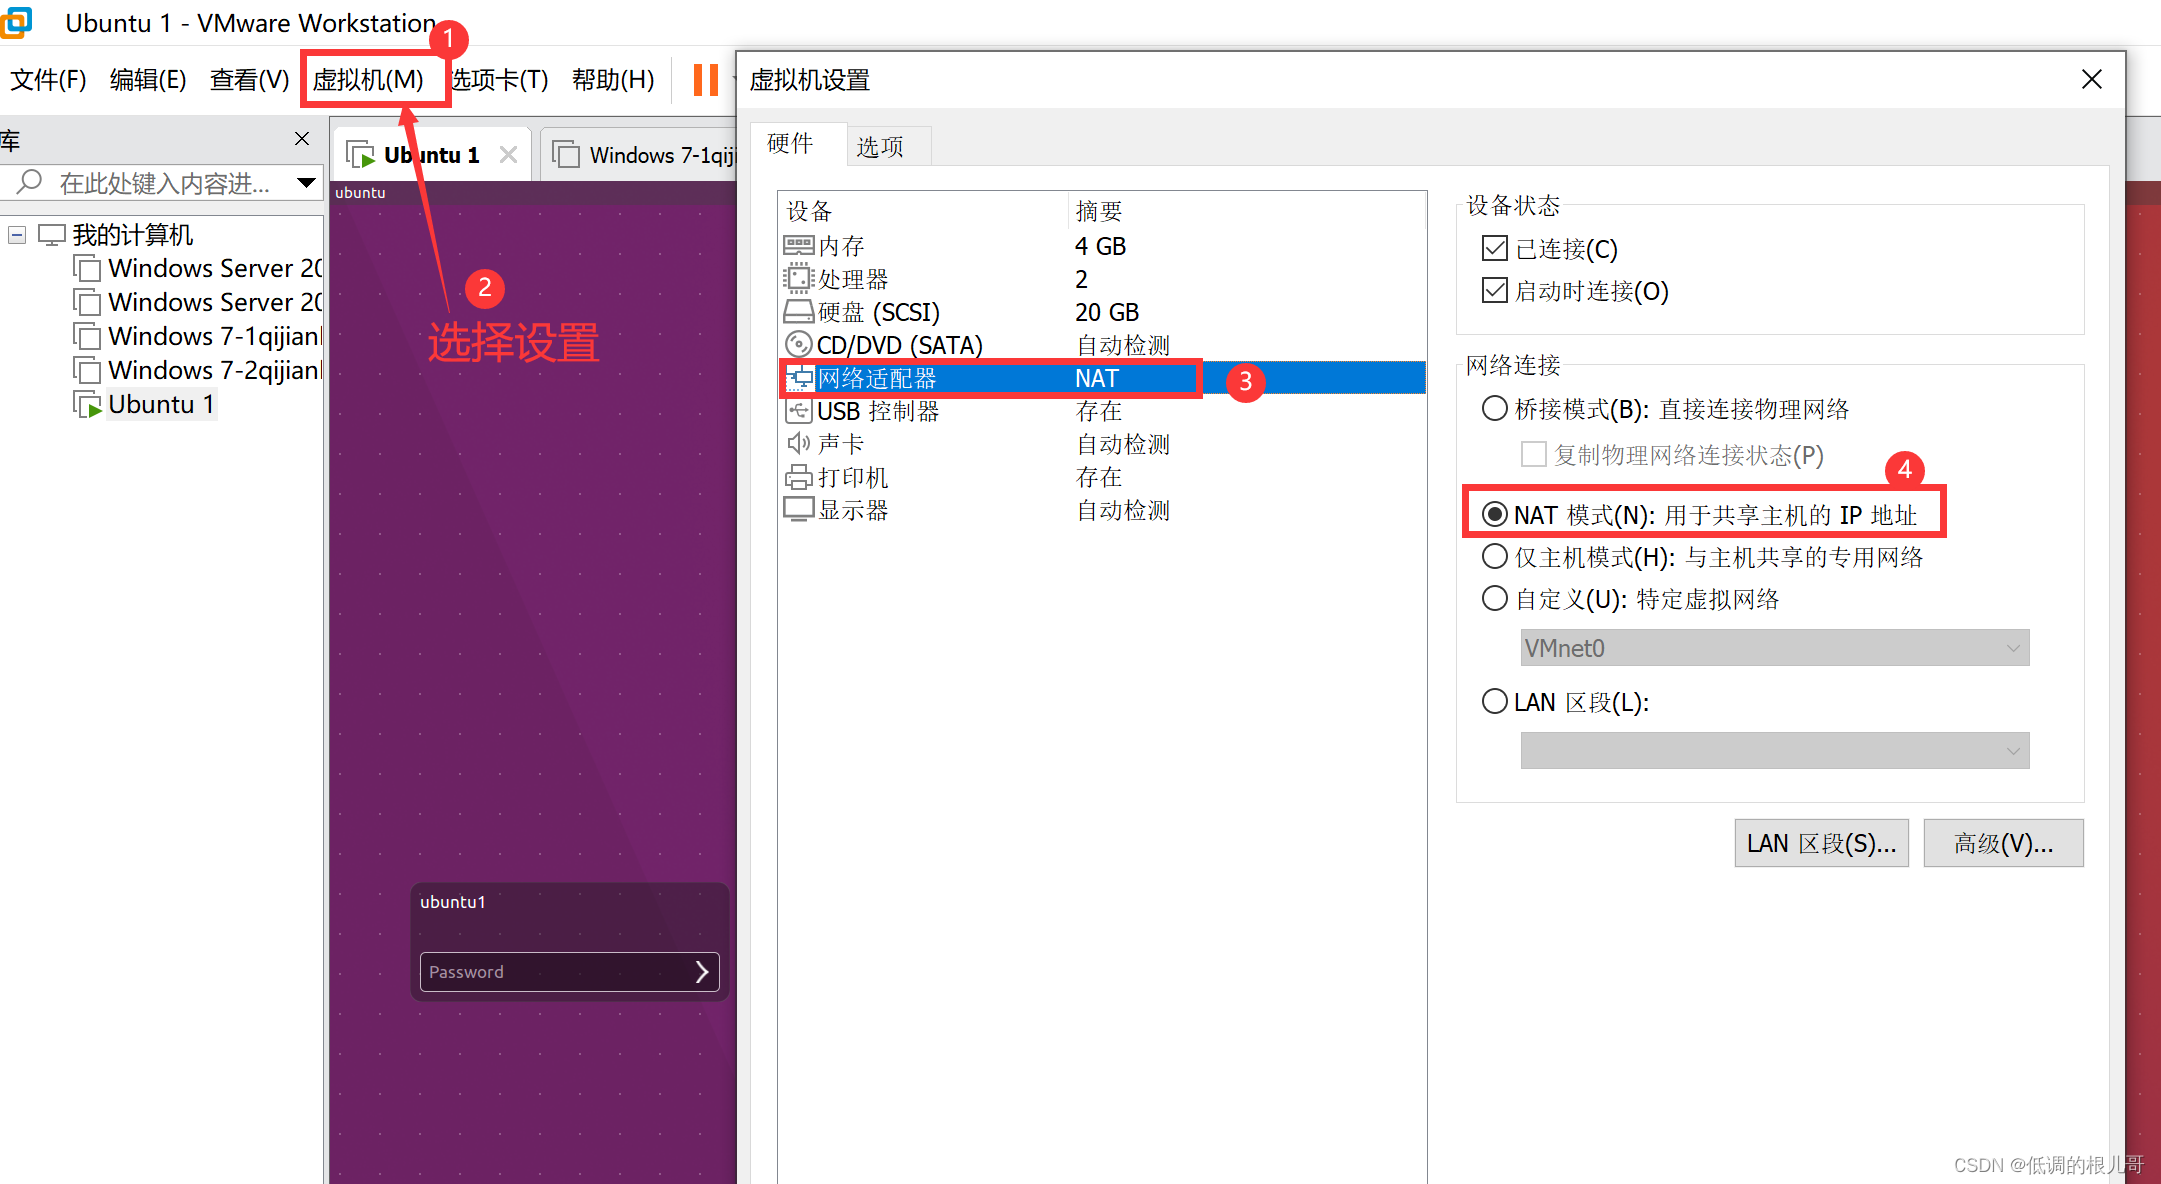Click the orange pause VM toolbar icon
The height and width of the screenshot is (1184, 2161).
tap(706, 79)
